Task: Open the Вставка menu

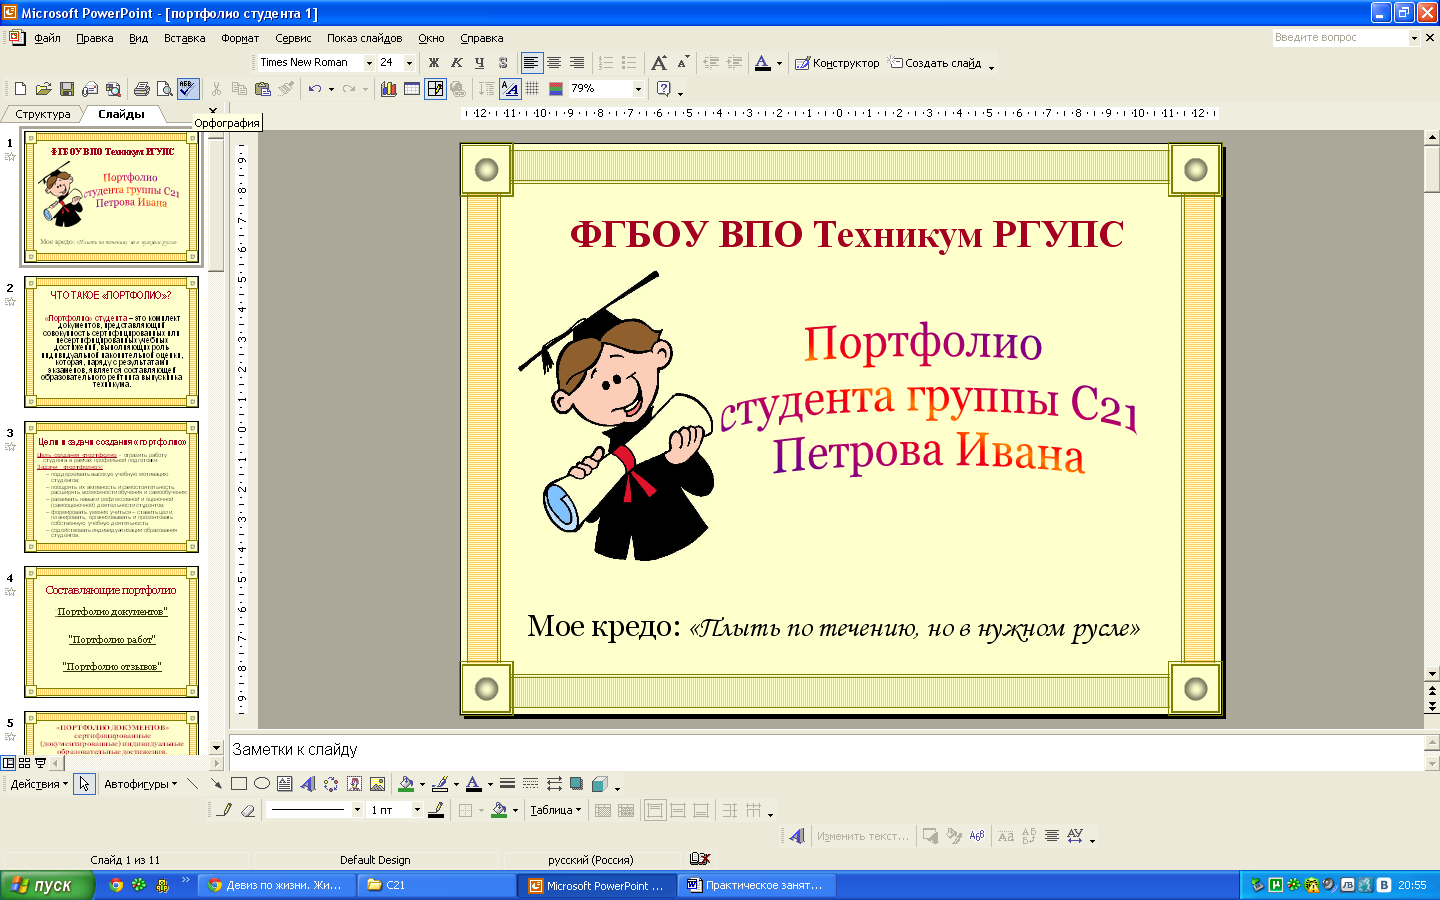Action: (184, 38)
